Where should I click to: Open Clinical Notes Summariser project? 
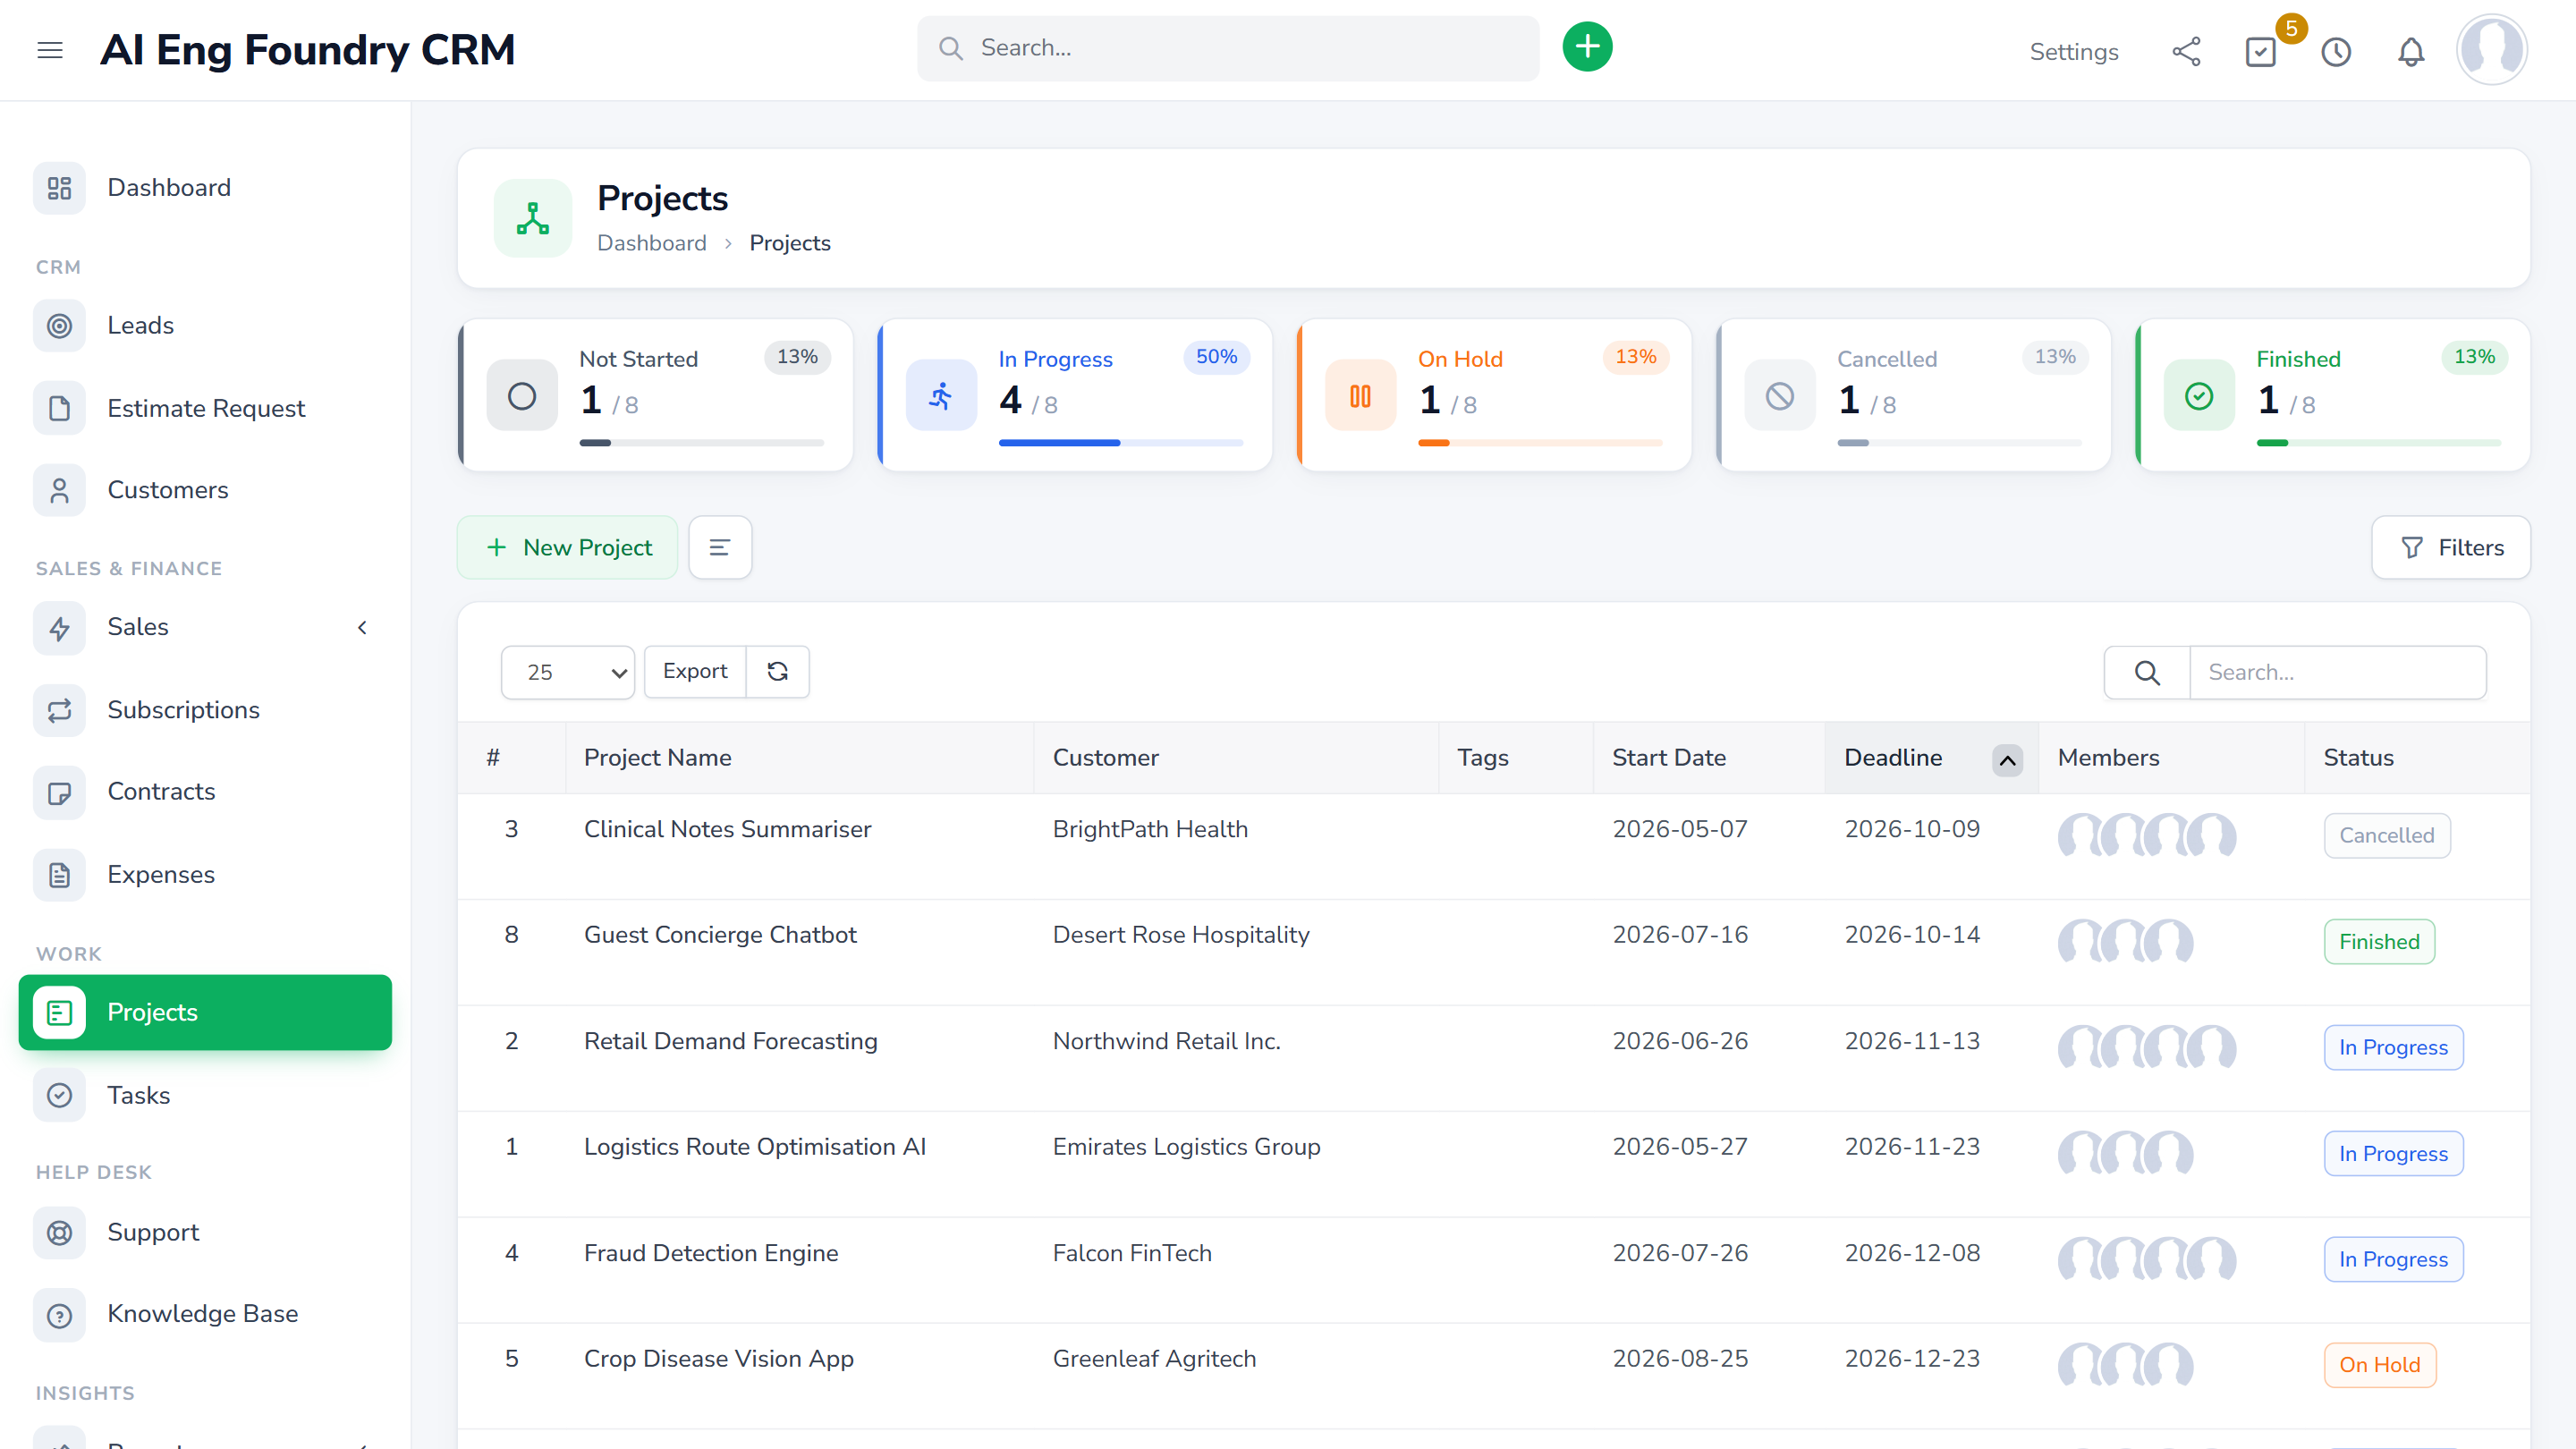click(x=727, y=829)
